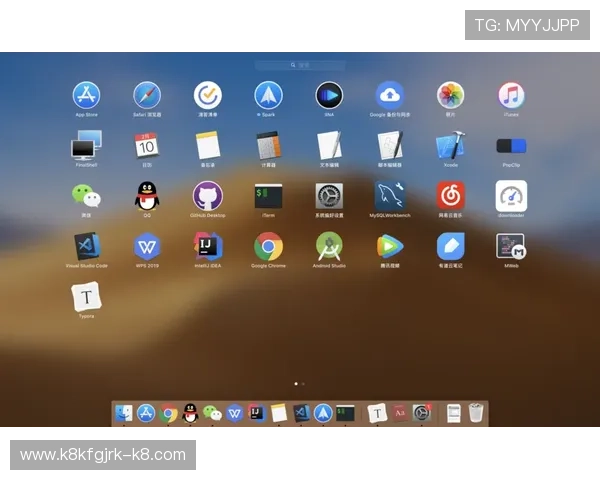Open Typora in the Launchpad grid

(x=86, y=296)
